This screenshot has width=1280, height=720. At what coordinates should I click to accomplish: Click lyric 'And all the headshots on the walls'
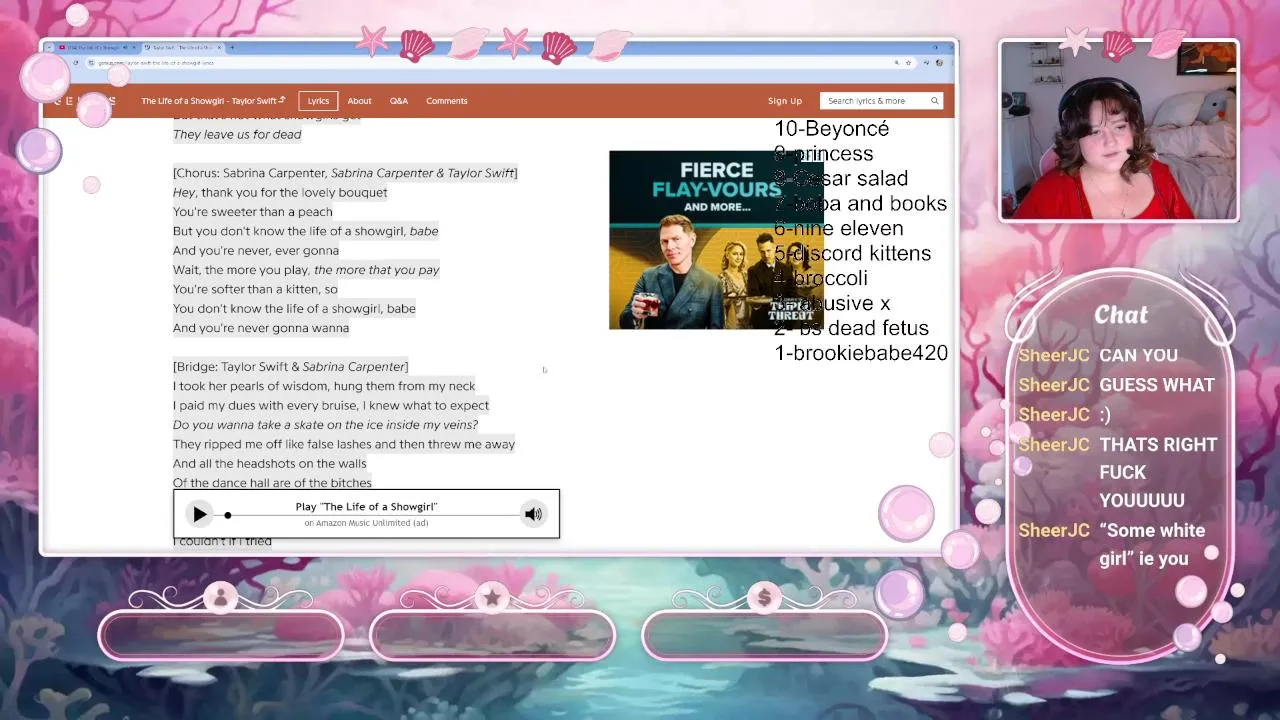coord(270,463)
